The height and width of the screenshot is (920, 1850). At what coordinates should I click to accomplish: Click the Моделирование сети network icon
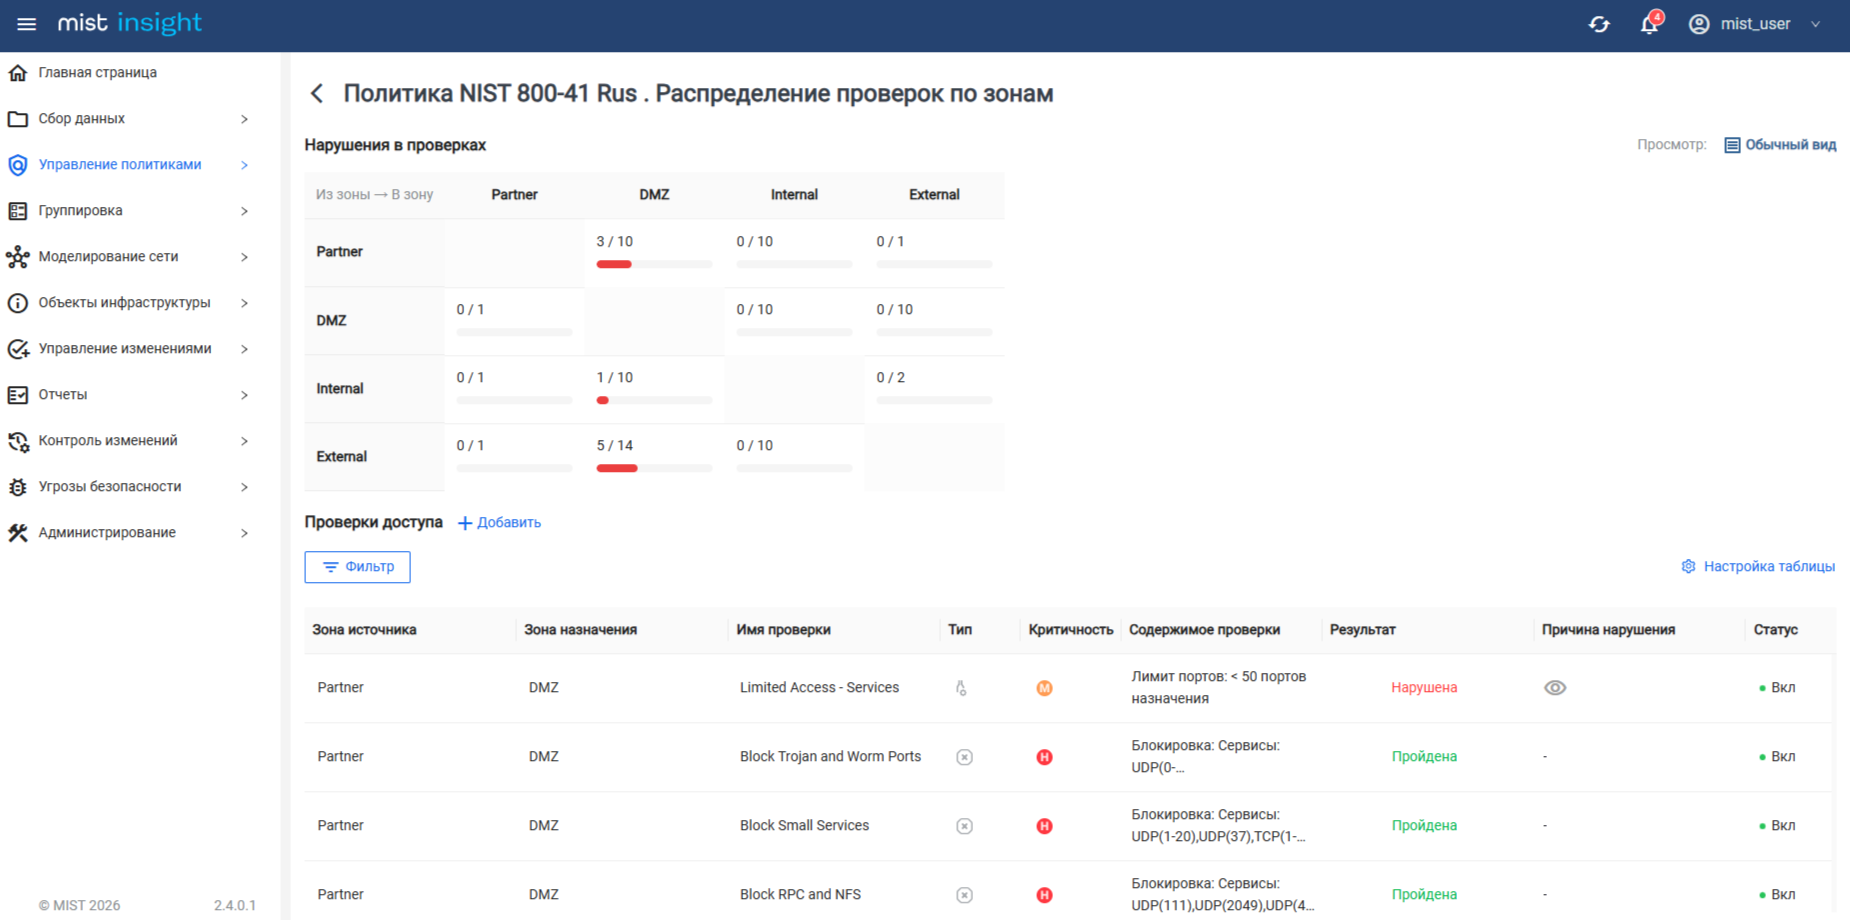(18, 257)
